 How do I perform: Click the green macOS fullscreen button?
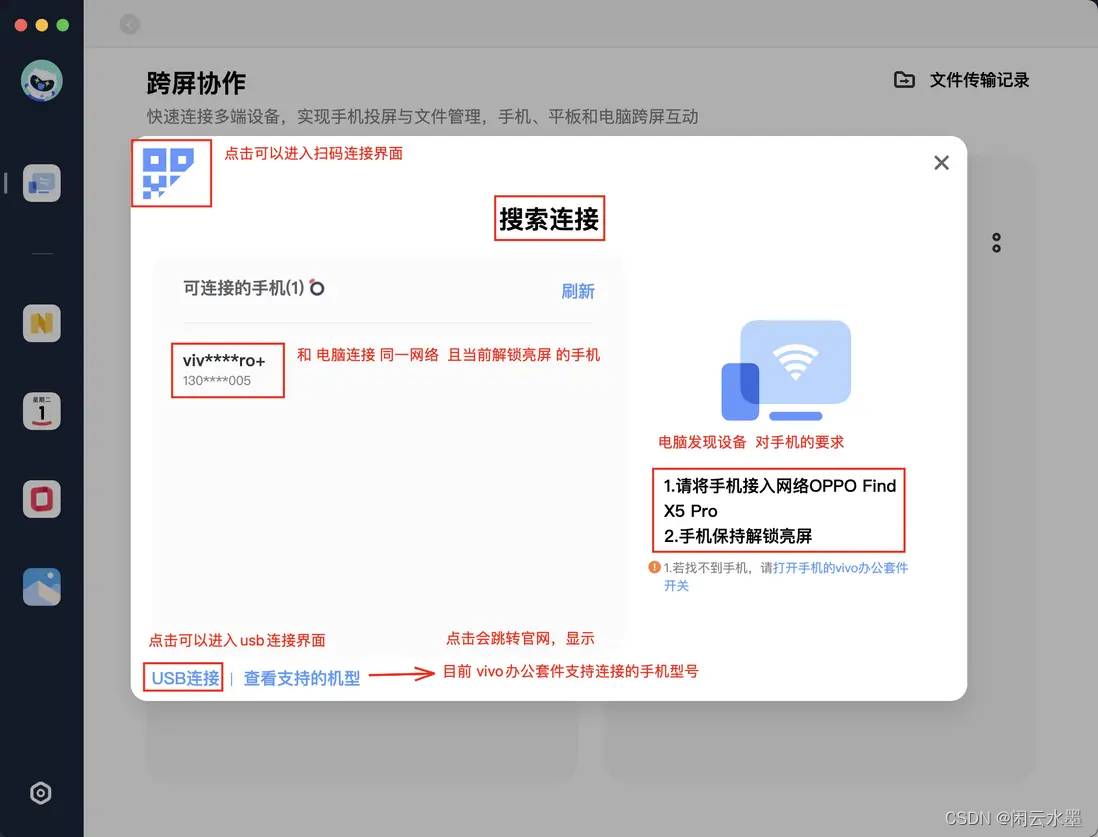(62, 25)
